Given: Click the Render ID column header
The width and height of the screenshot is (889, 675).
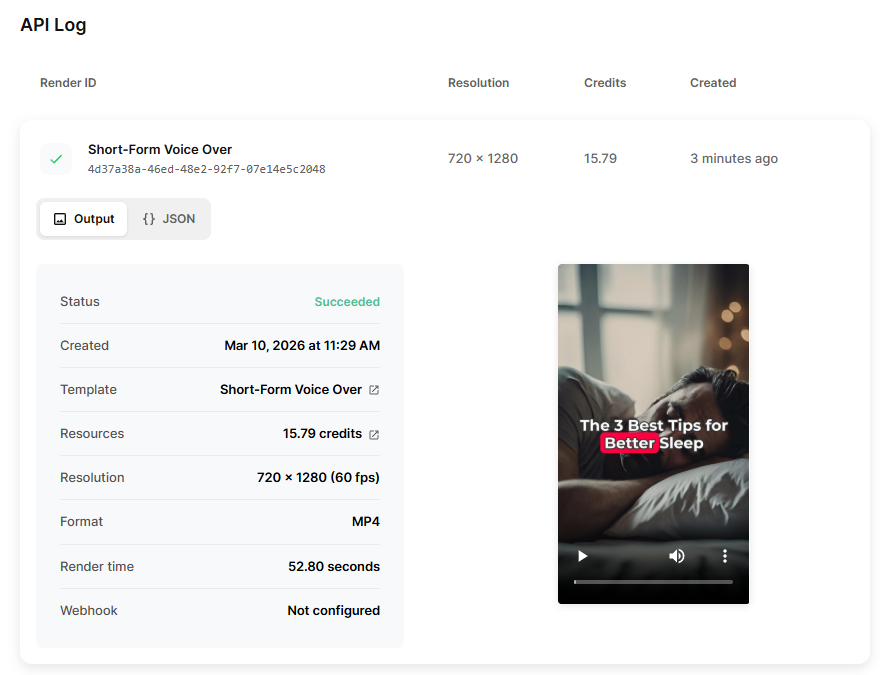Looking at the screenshot, I should click(68, 83).
